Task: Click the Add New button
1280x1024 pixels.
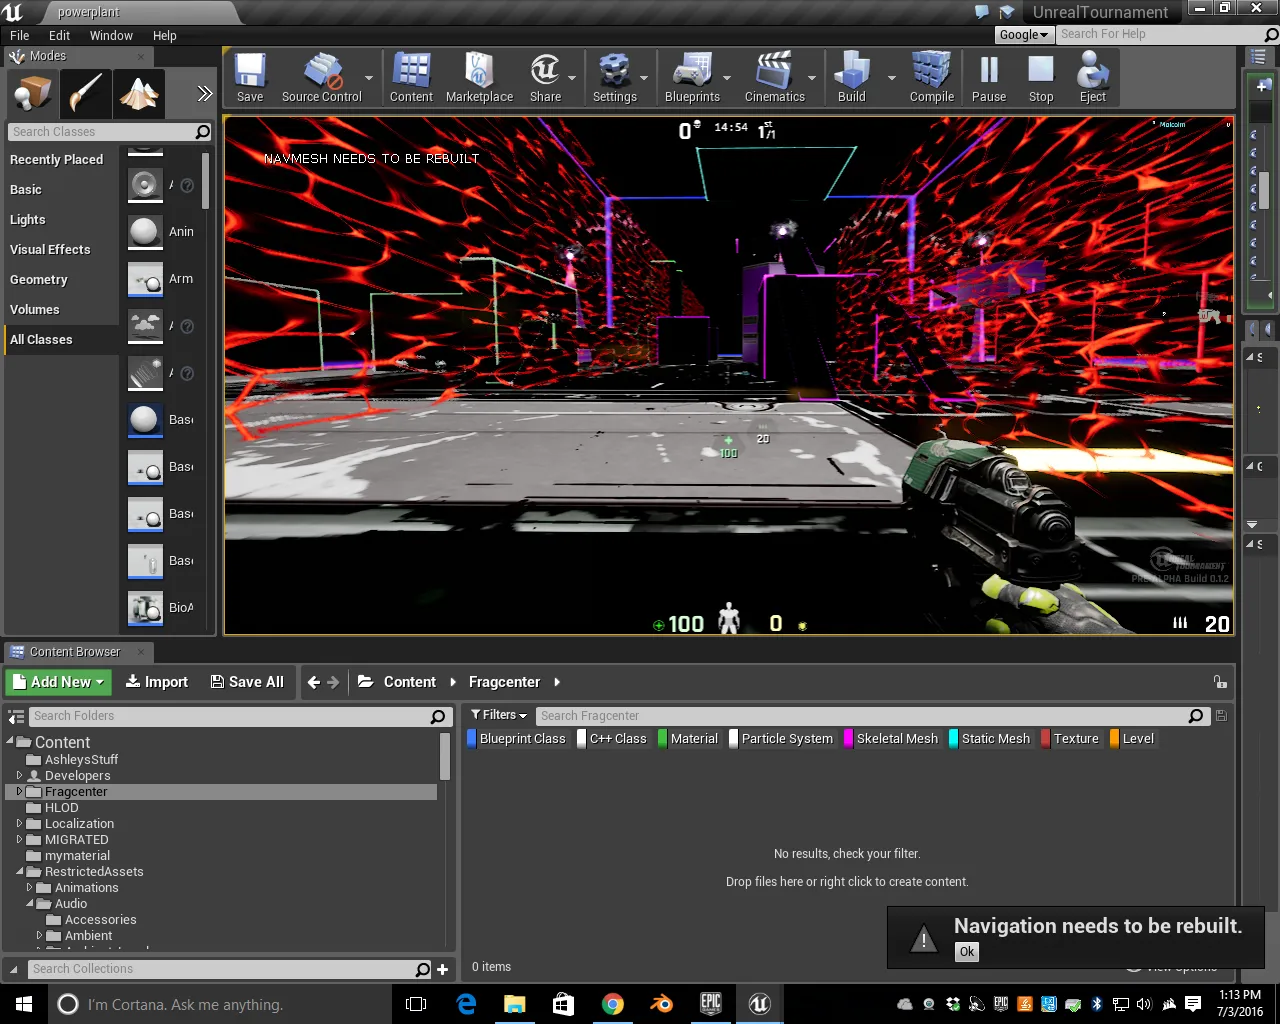Action: click(59, 682)
